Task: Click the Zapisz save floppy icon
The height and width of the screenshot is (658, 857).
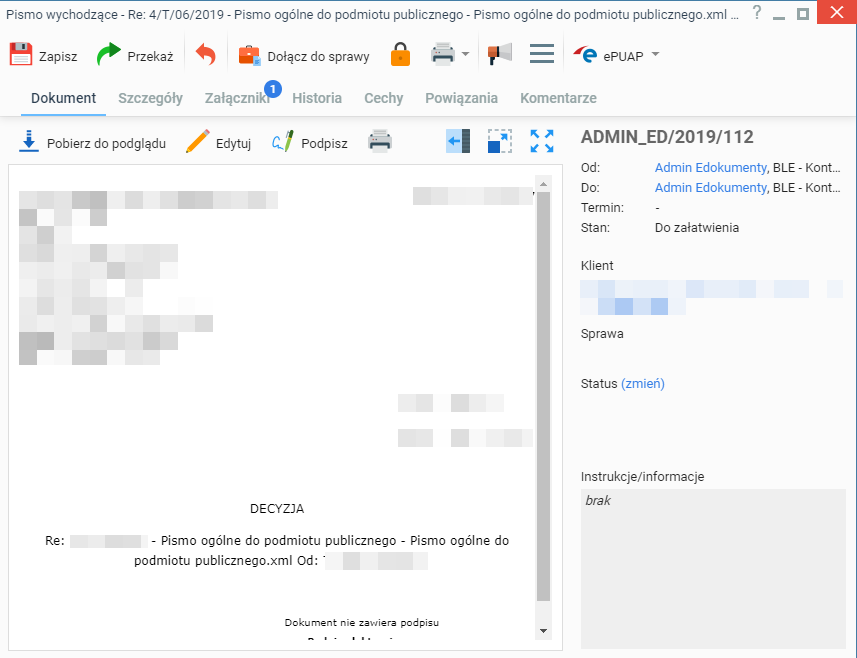Action: tap(21, 55)
